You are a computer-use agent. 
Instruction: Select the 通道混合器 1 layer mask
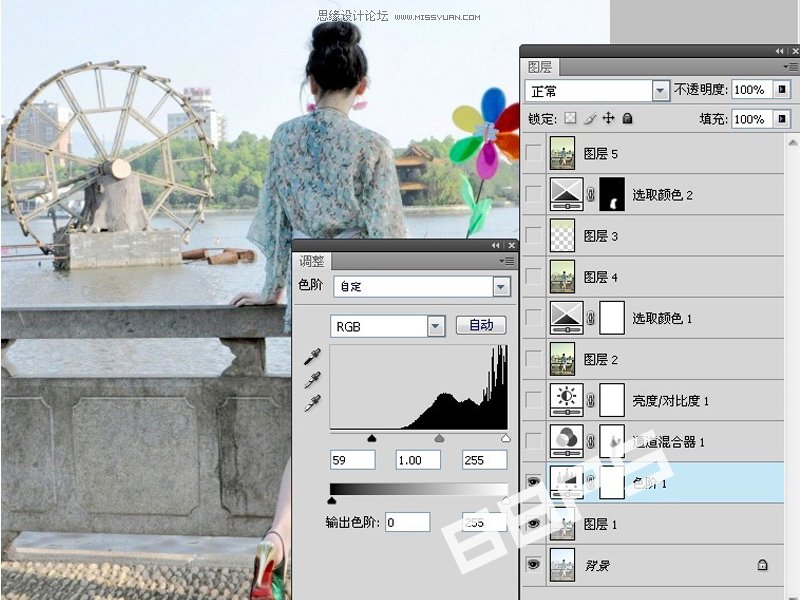tap(612, 441)
